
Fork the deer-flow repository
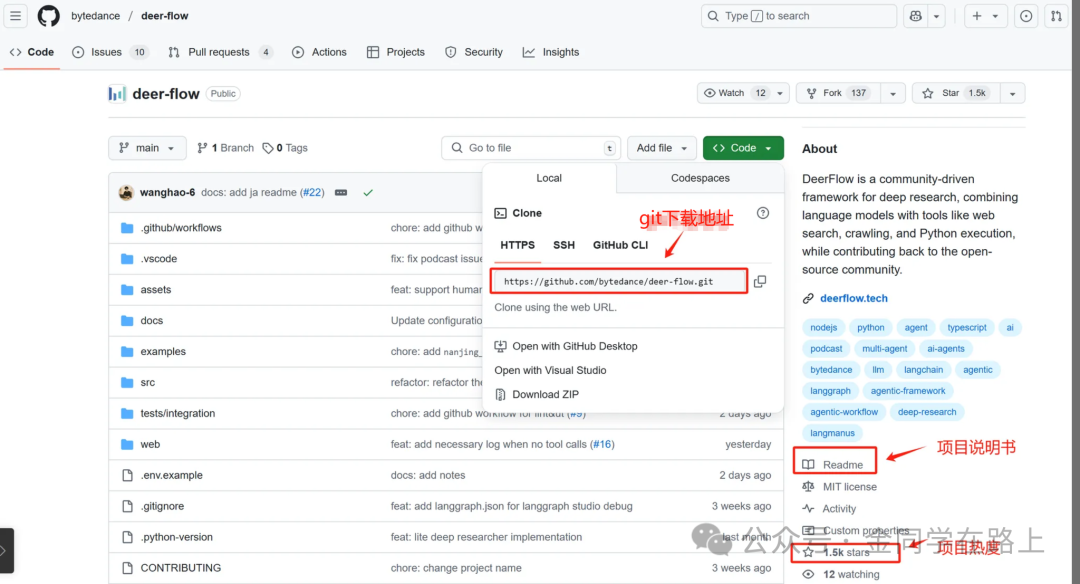[x=839, y=93]
